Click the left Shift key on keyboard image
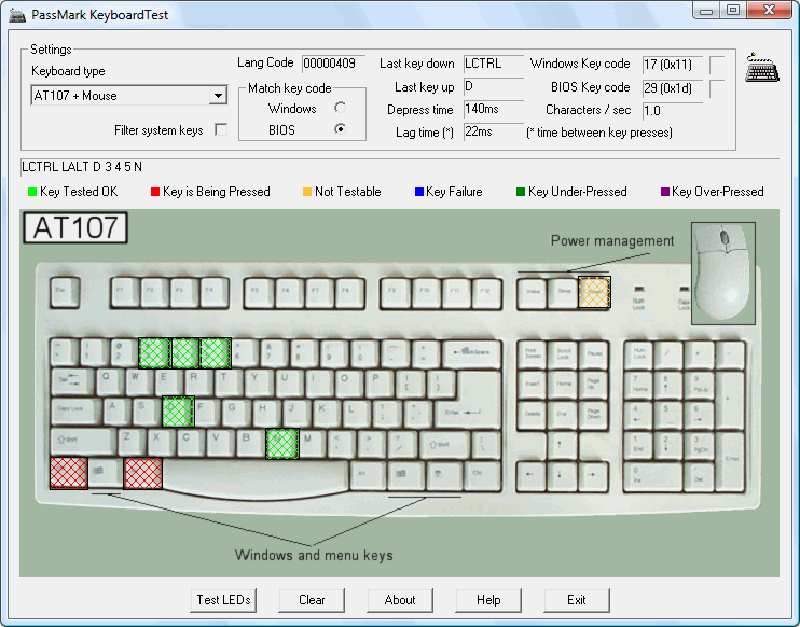Screen dimensions: 800x627 [83, 442]
